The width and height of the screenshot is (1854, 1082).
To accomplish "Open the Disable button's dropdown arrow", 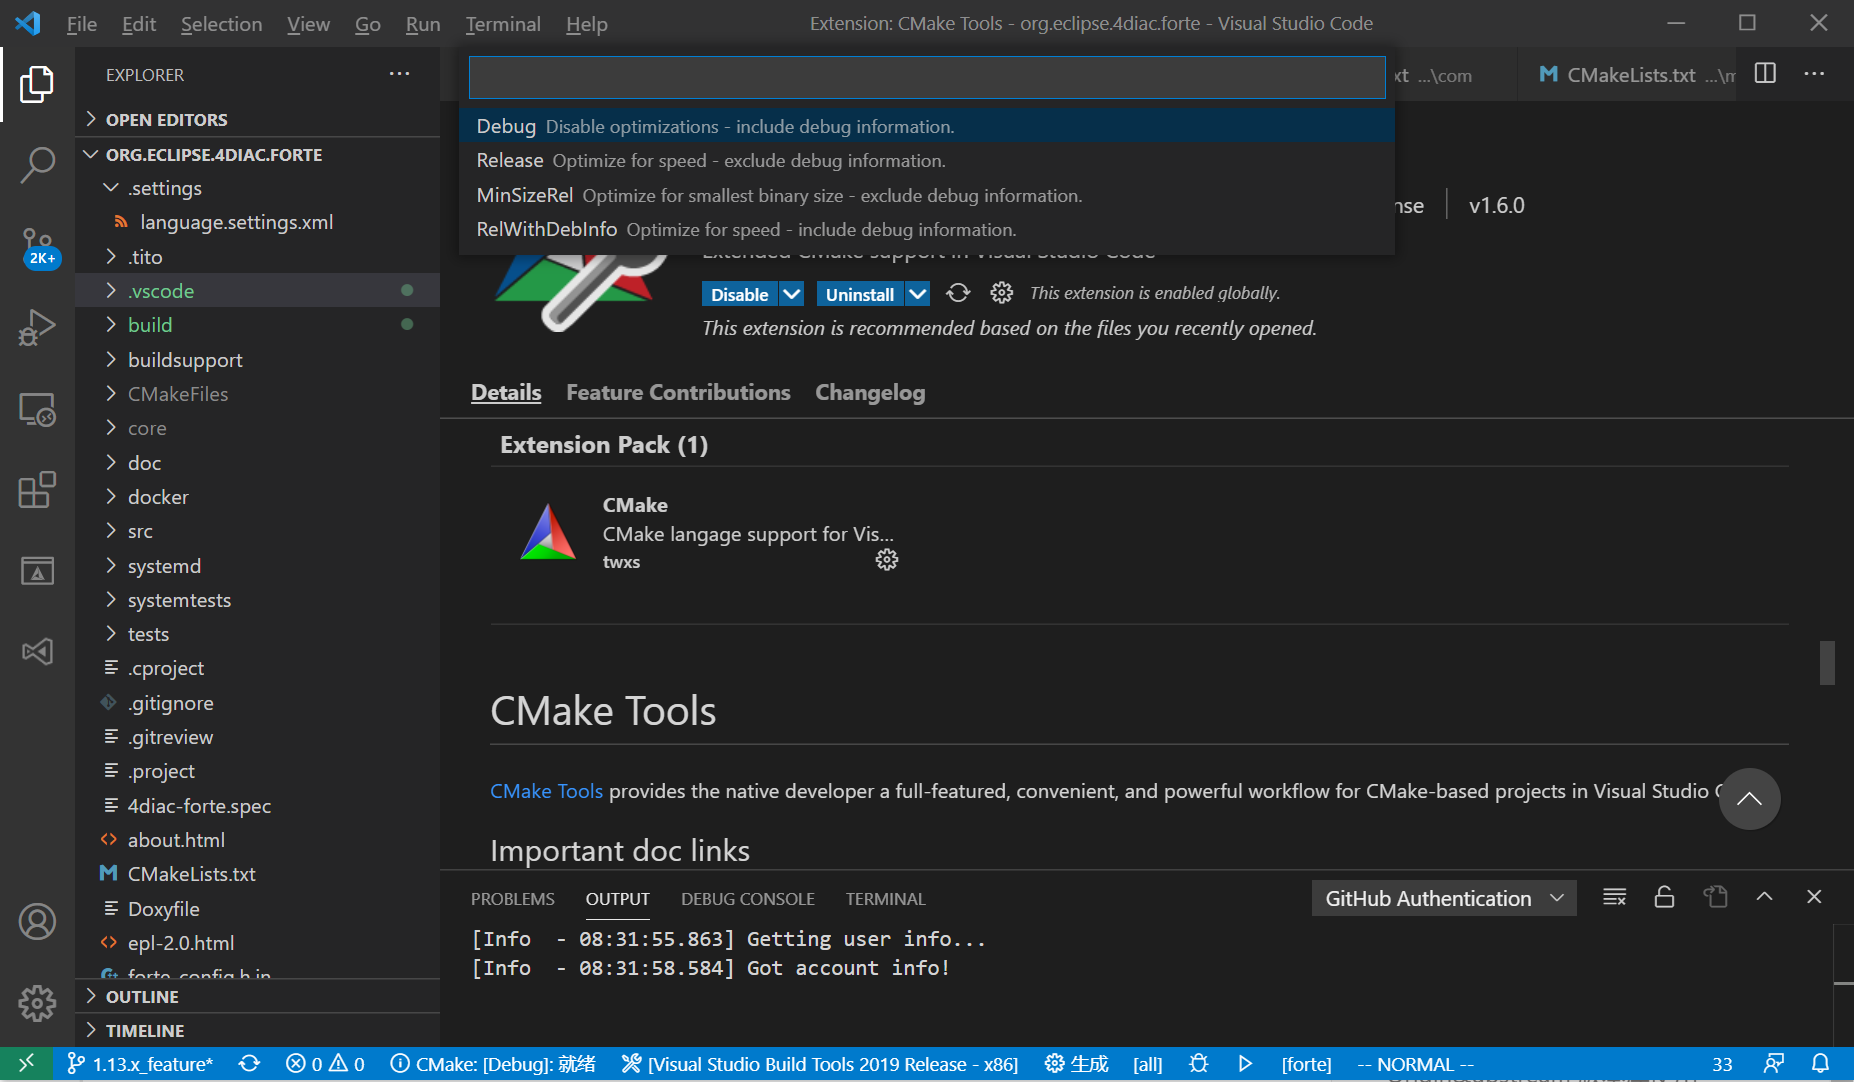I will tap(790, 293).
